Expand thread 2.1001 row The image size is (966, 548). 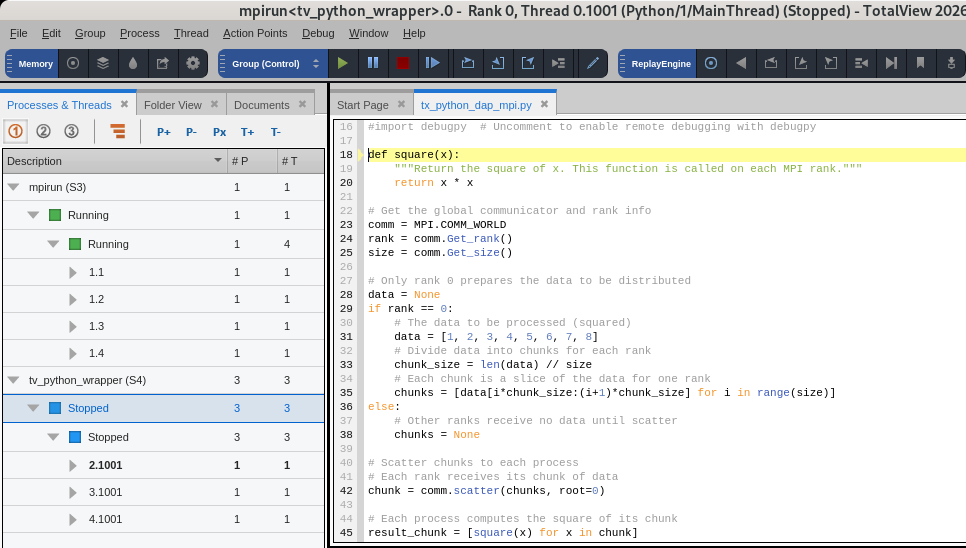73,465
